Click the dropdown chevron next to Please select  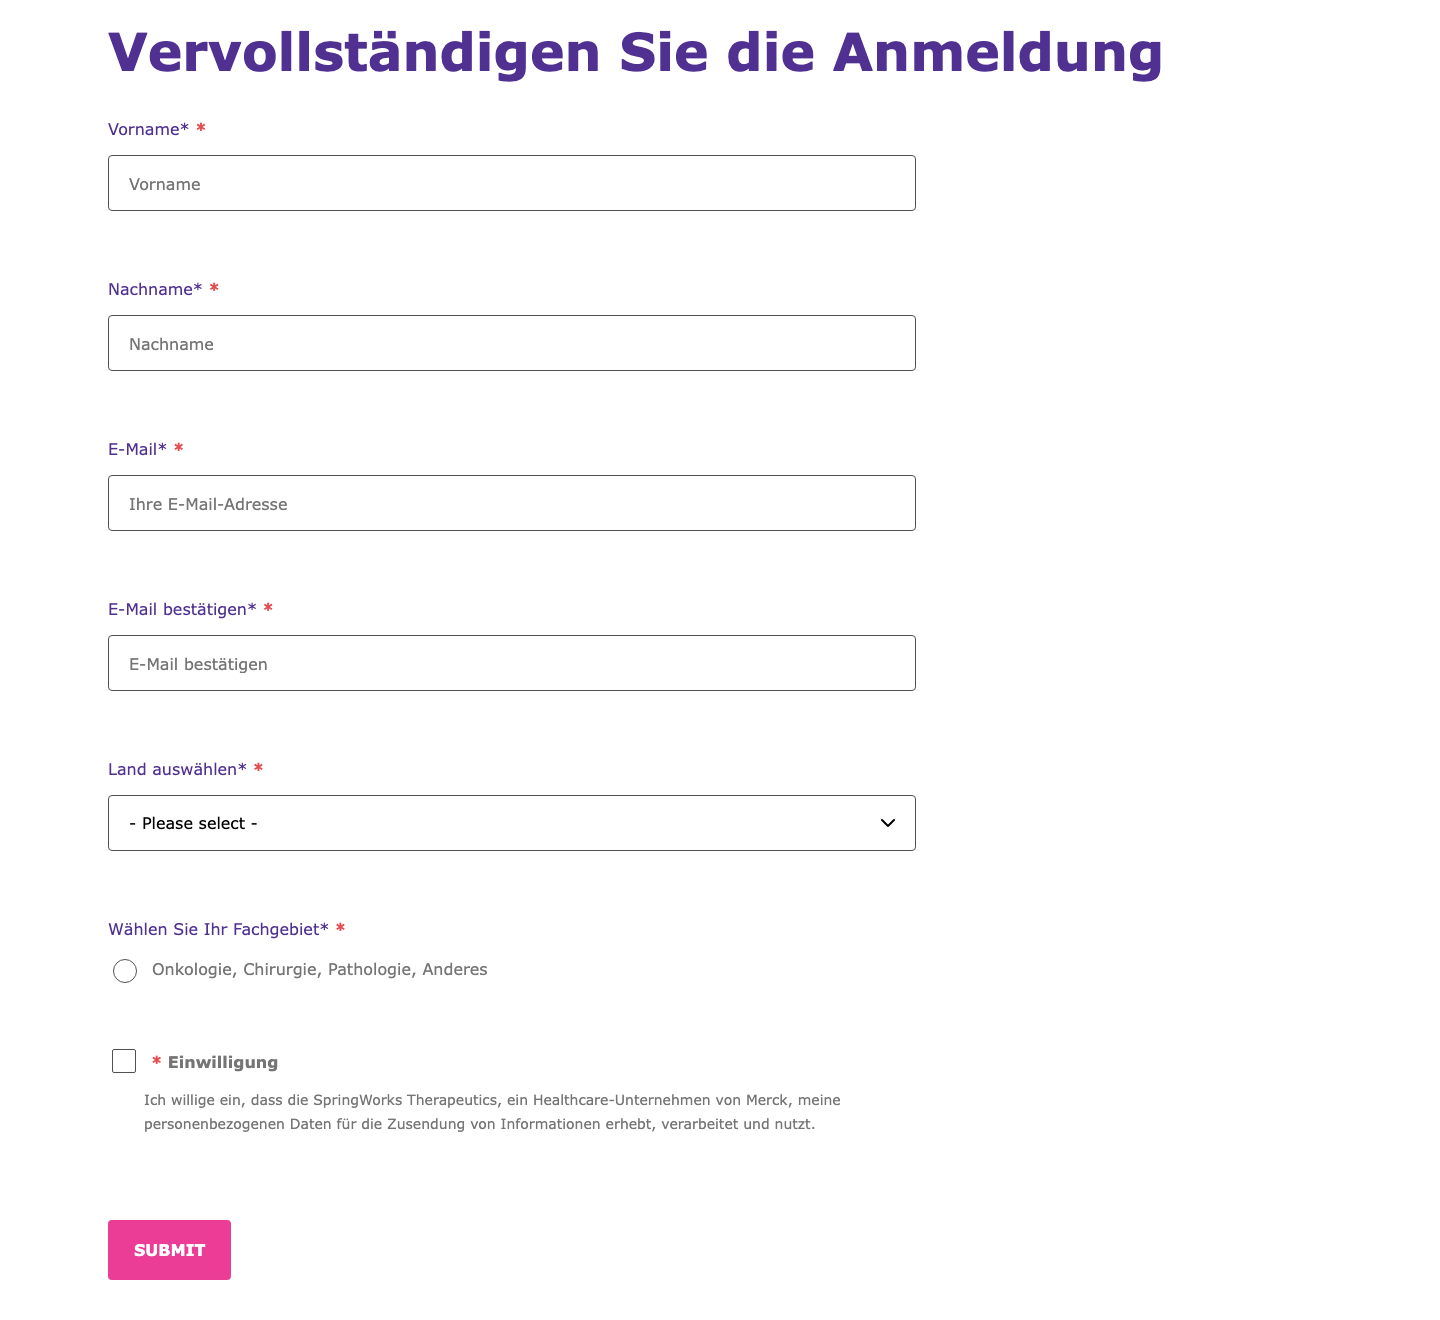click(x=887, y=823)
